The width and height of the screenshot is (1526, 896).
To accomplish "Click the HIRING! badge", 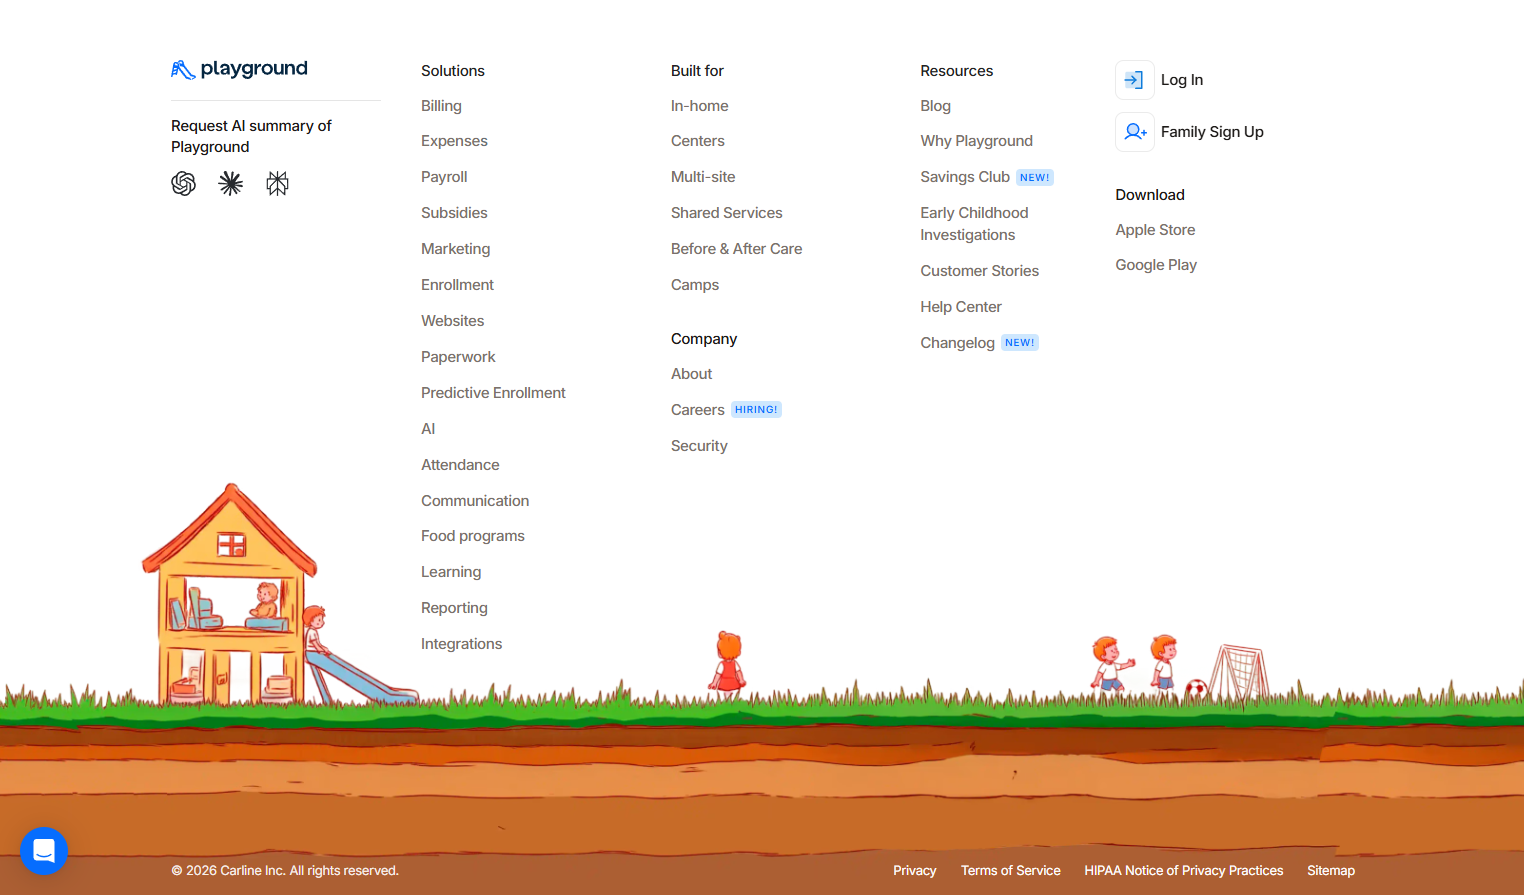I will (x=756, y=410).
